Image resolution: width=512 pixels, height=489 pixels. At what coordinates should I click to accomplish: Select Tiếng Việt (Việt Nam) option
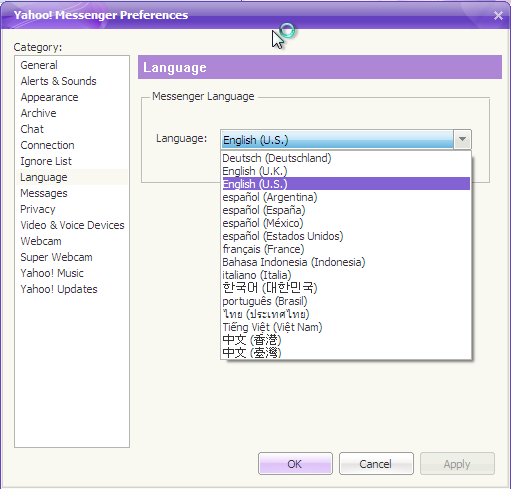click(x=346, y=327)
